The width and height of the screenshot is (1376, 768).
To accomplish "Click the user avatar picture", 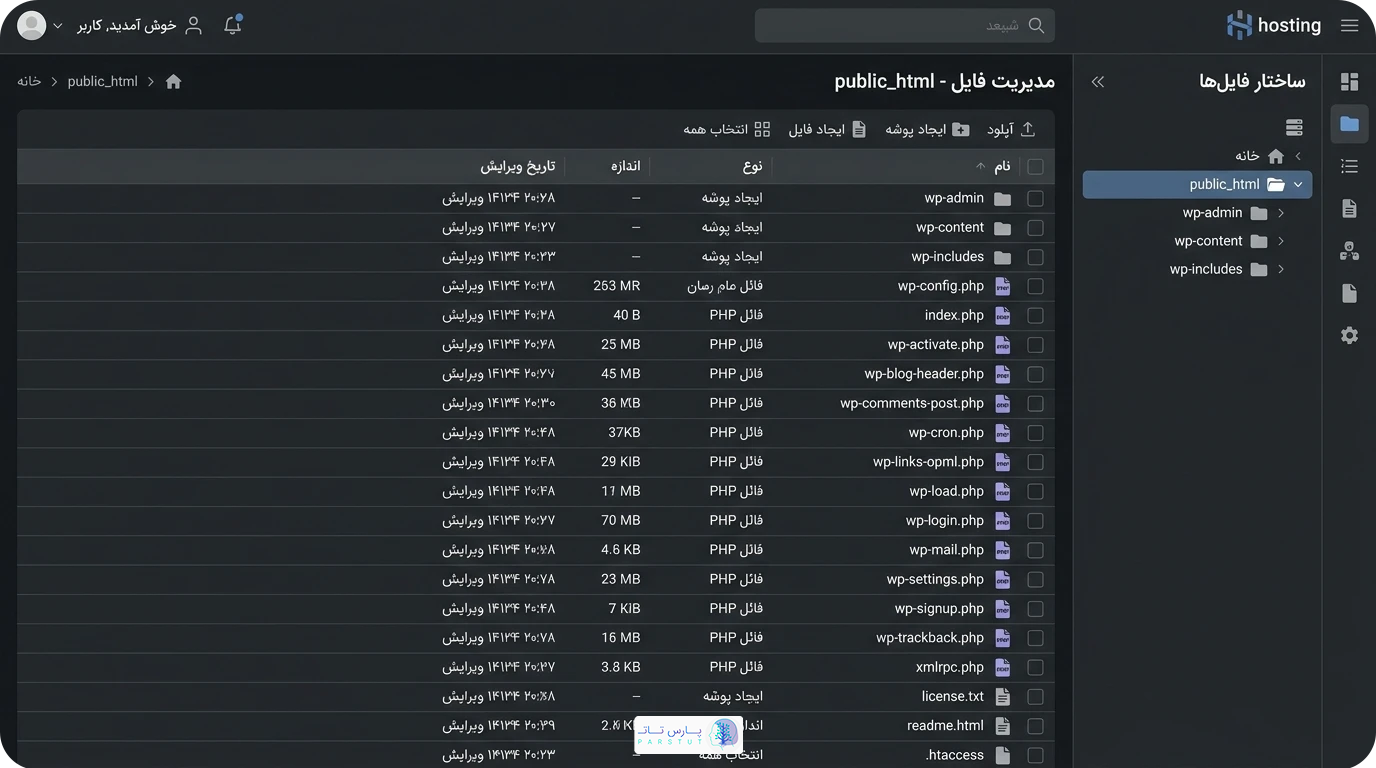I will [32, 26].
